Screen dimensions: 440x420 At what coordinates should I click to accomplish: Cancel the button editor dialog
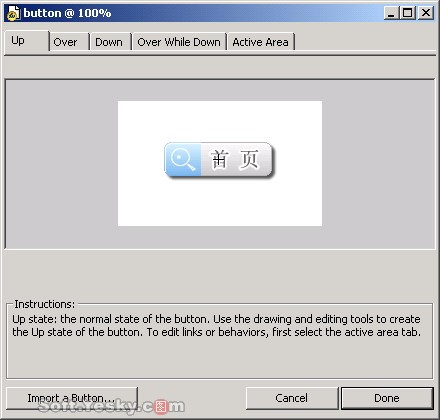pyautogui.click(x=292, y=398)
